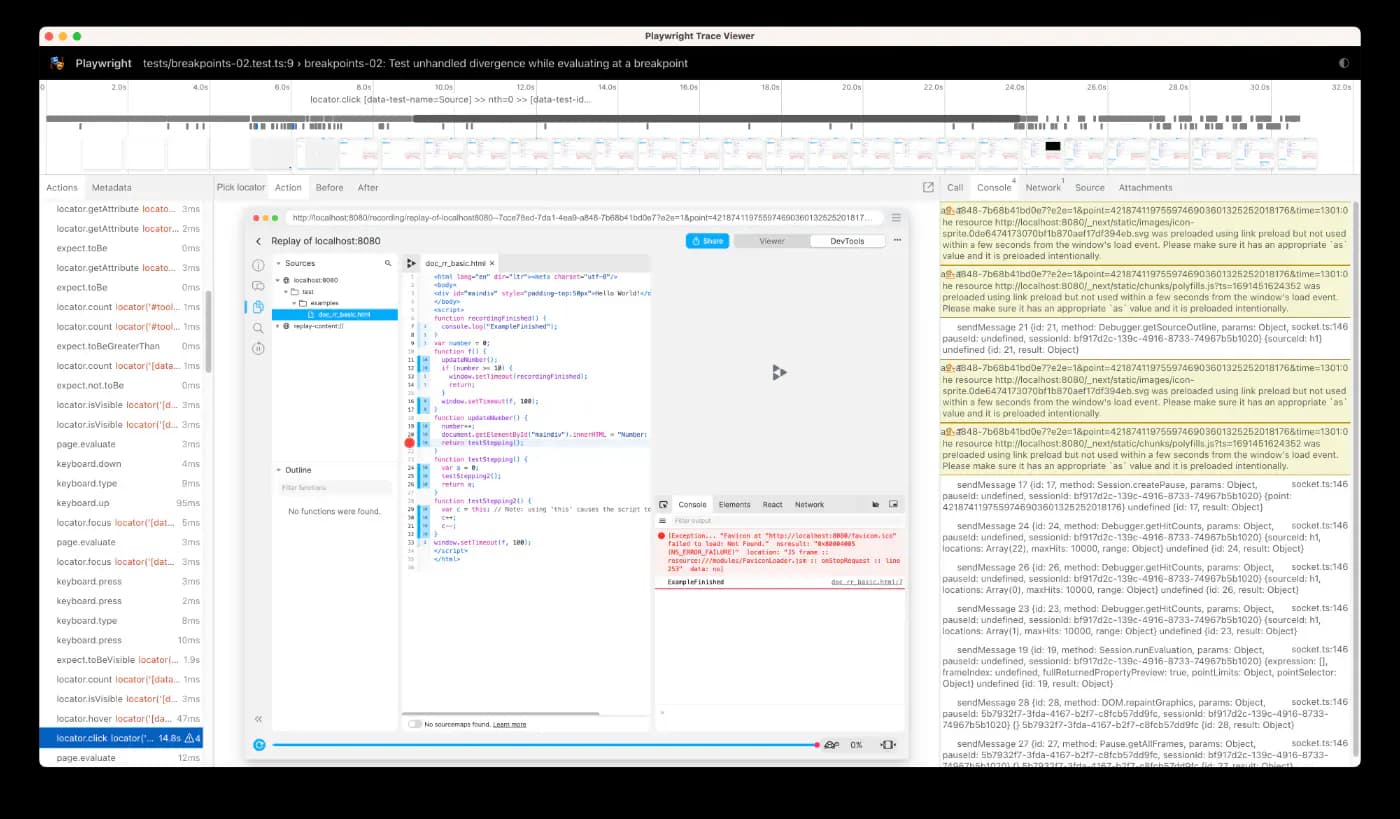Open the Network tab in the trace viewer
This screenshot has width=1400, height=819.
coord(1042,187)
